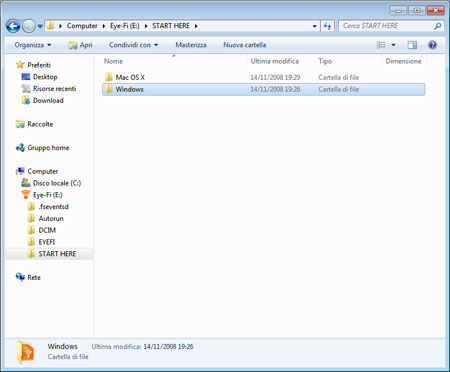450x372 pixels.
Task: Open the EYEFI folder in the tree
Action: [x=47, y=242]
